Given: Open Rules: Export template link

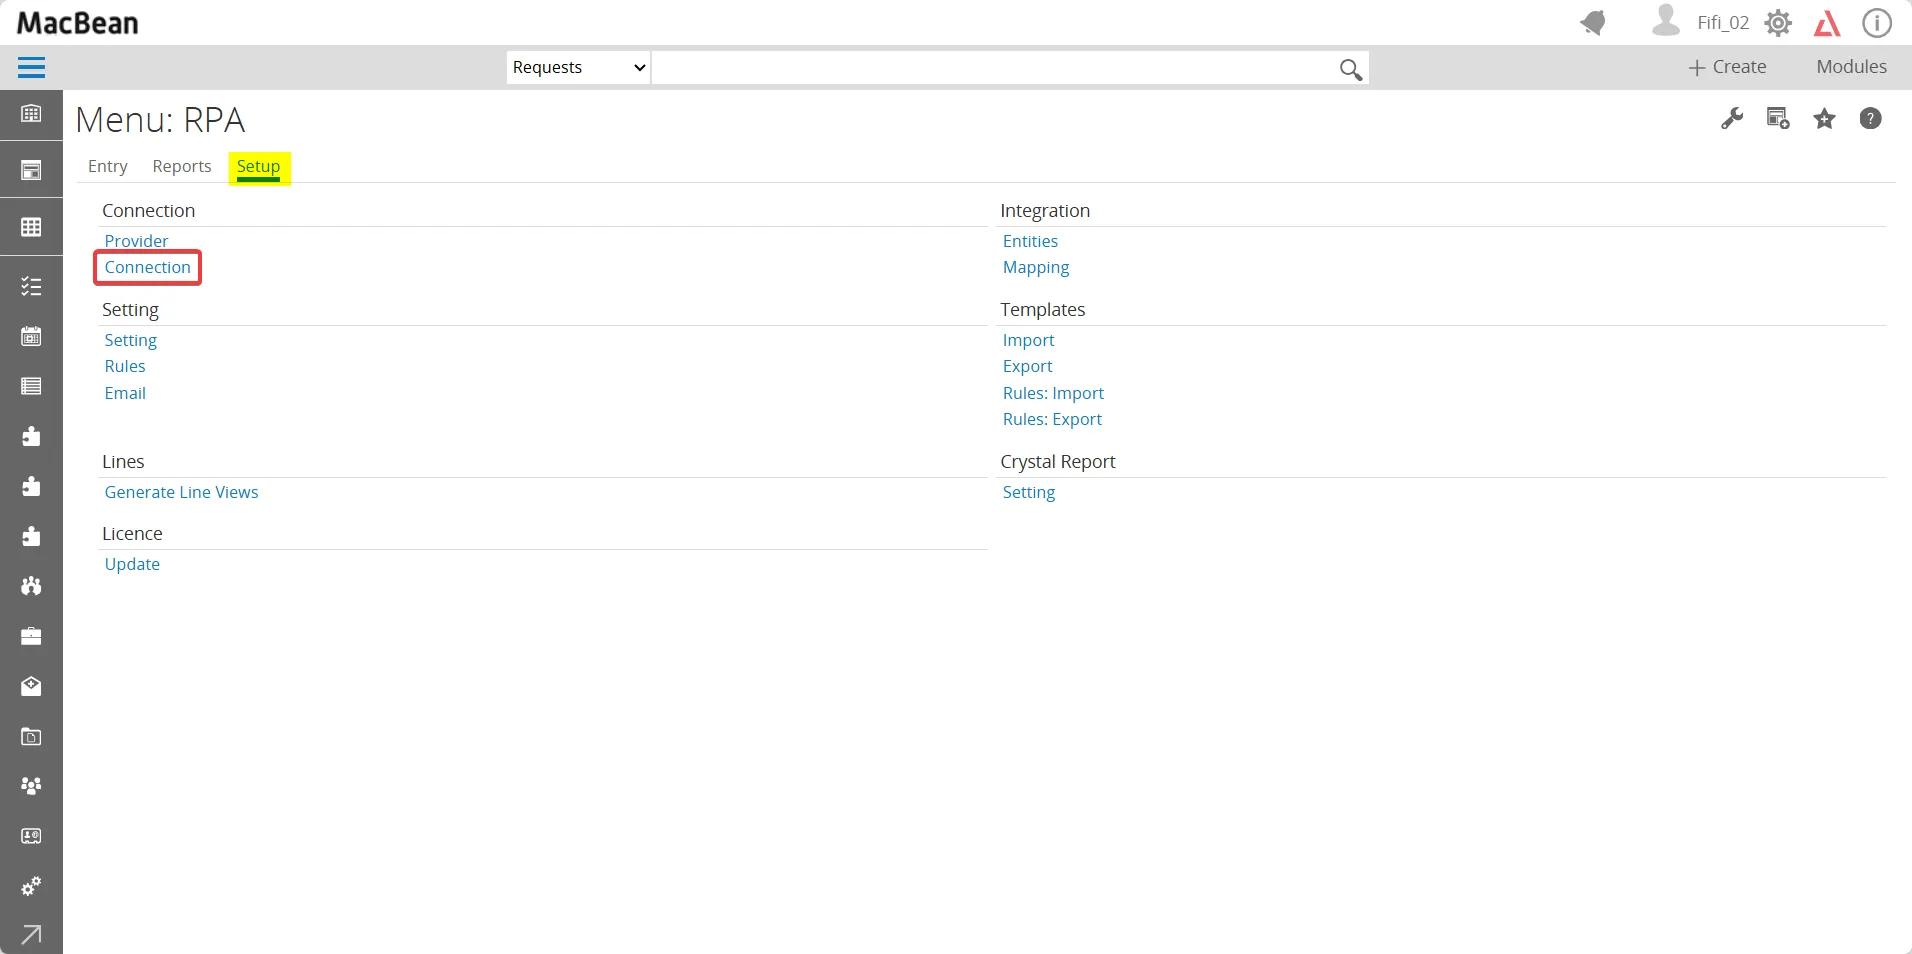Looking at the screenshot, I should coord(1052,419).
